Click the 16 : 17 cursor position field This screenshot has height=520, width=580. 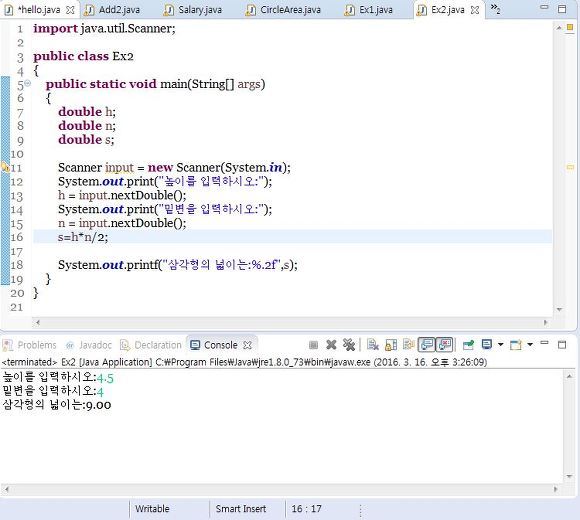307,509
